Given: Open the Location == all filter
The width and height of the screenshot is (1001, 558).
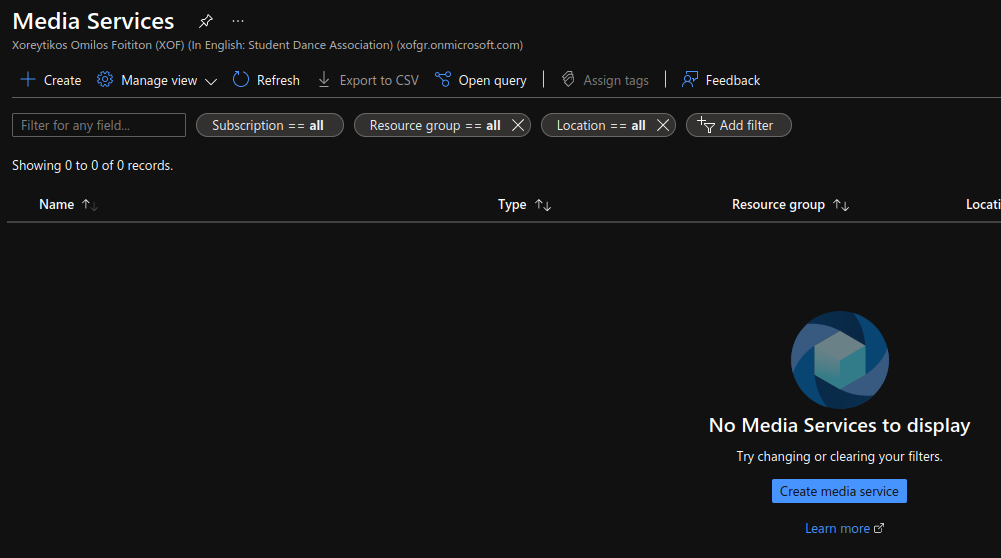Looking at the screenshot, I should pyautogui.click(x=600, y=125).
